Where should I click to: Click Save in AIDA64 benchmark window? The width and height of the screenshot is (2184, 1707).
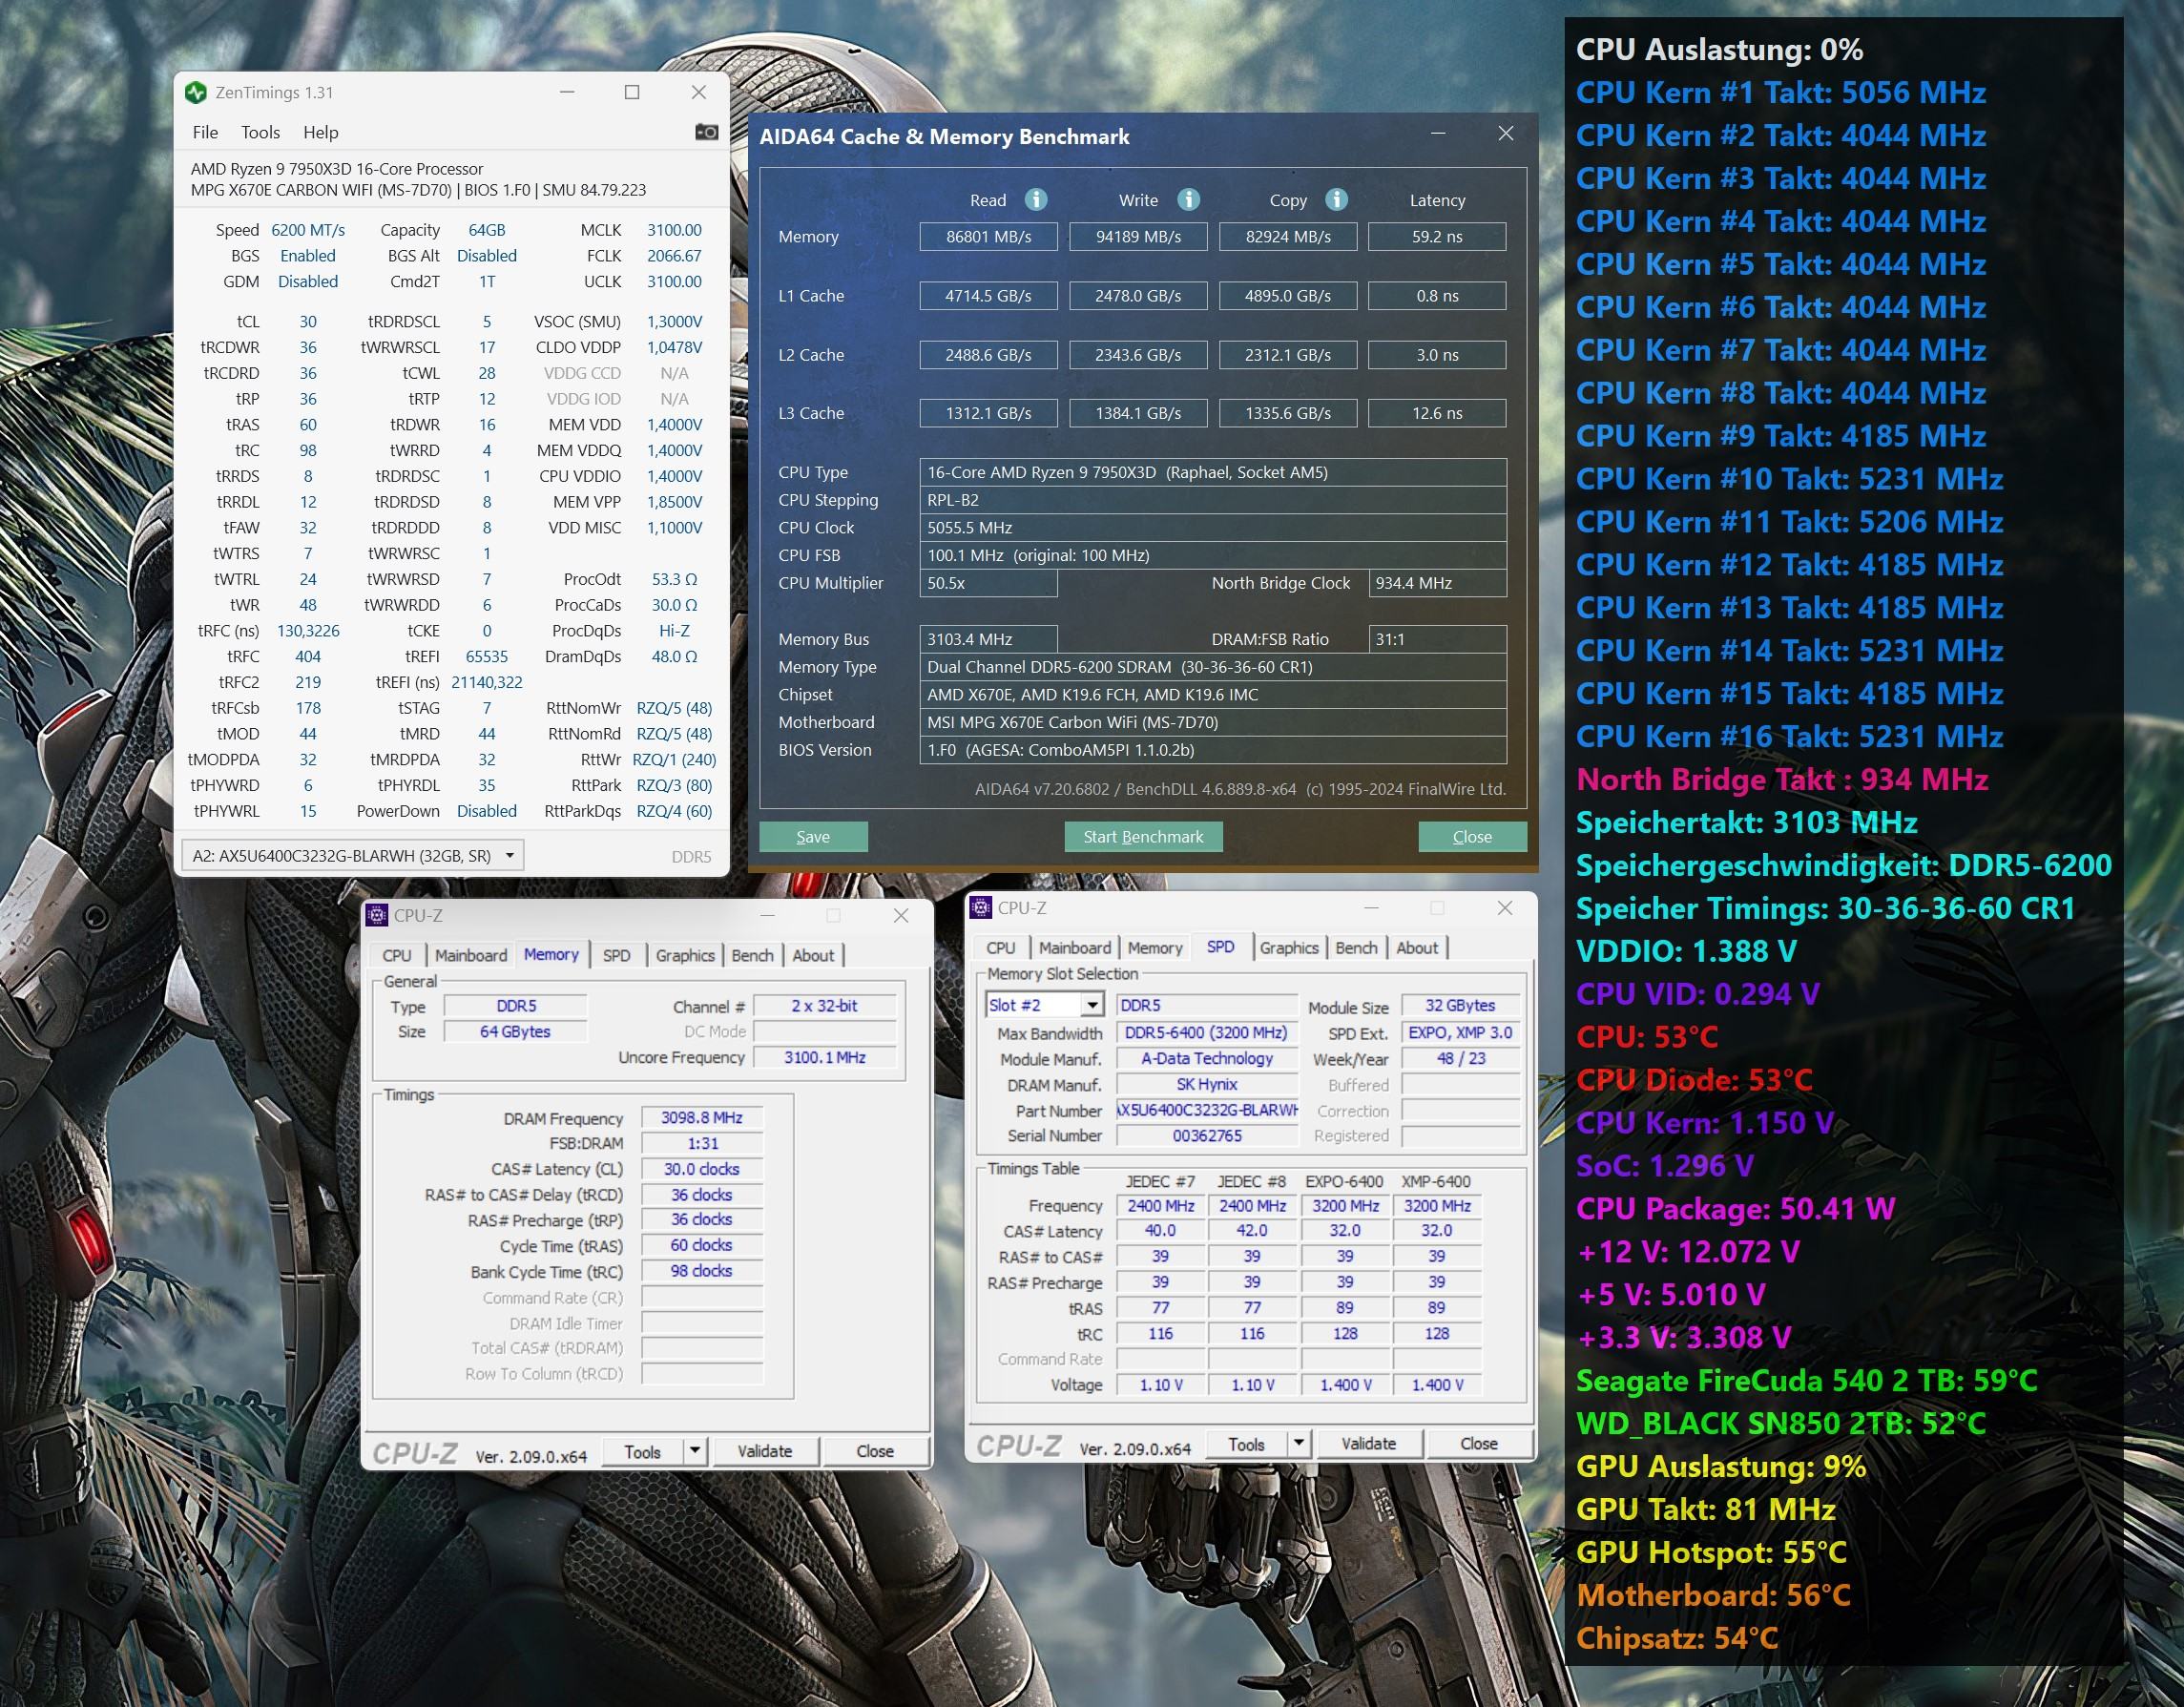coord(813,837)
